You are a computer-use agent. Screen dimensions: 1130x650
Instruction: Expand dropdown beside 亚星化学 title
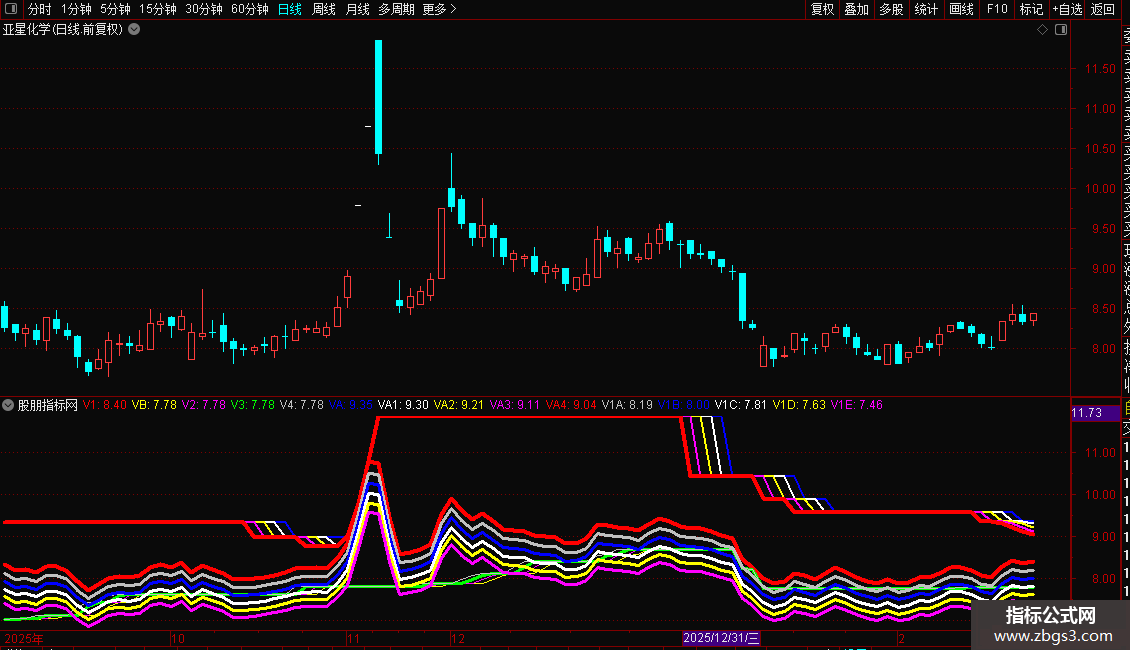[134, 30]
